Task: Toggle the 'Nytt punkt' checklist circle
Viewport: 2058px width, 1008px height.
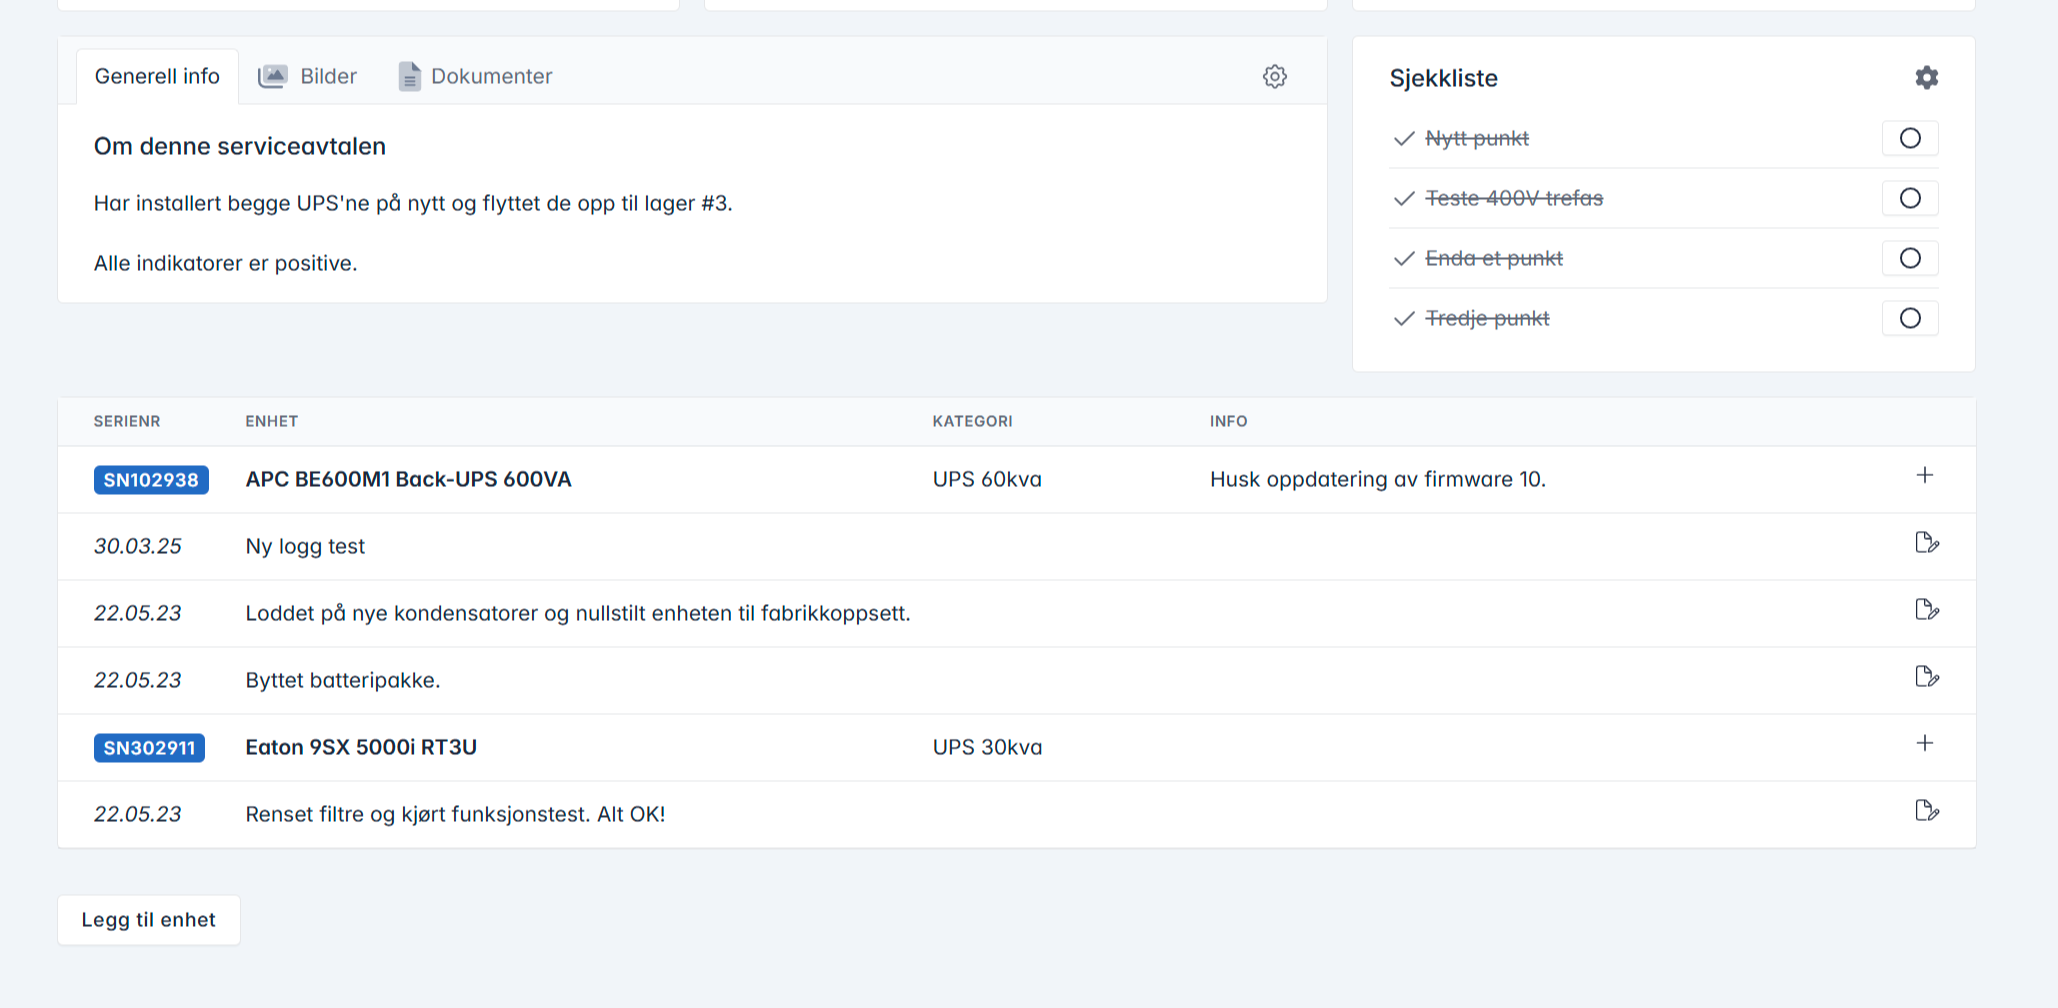Action: 1909,139
